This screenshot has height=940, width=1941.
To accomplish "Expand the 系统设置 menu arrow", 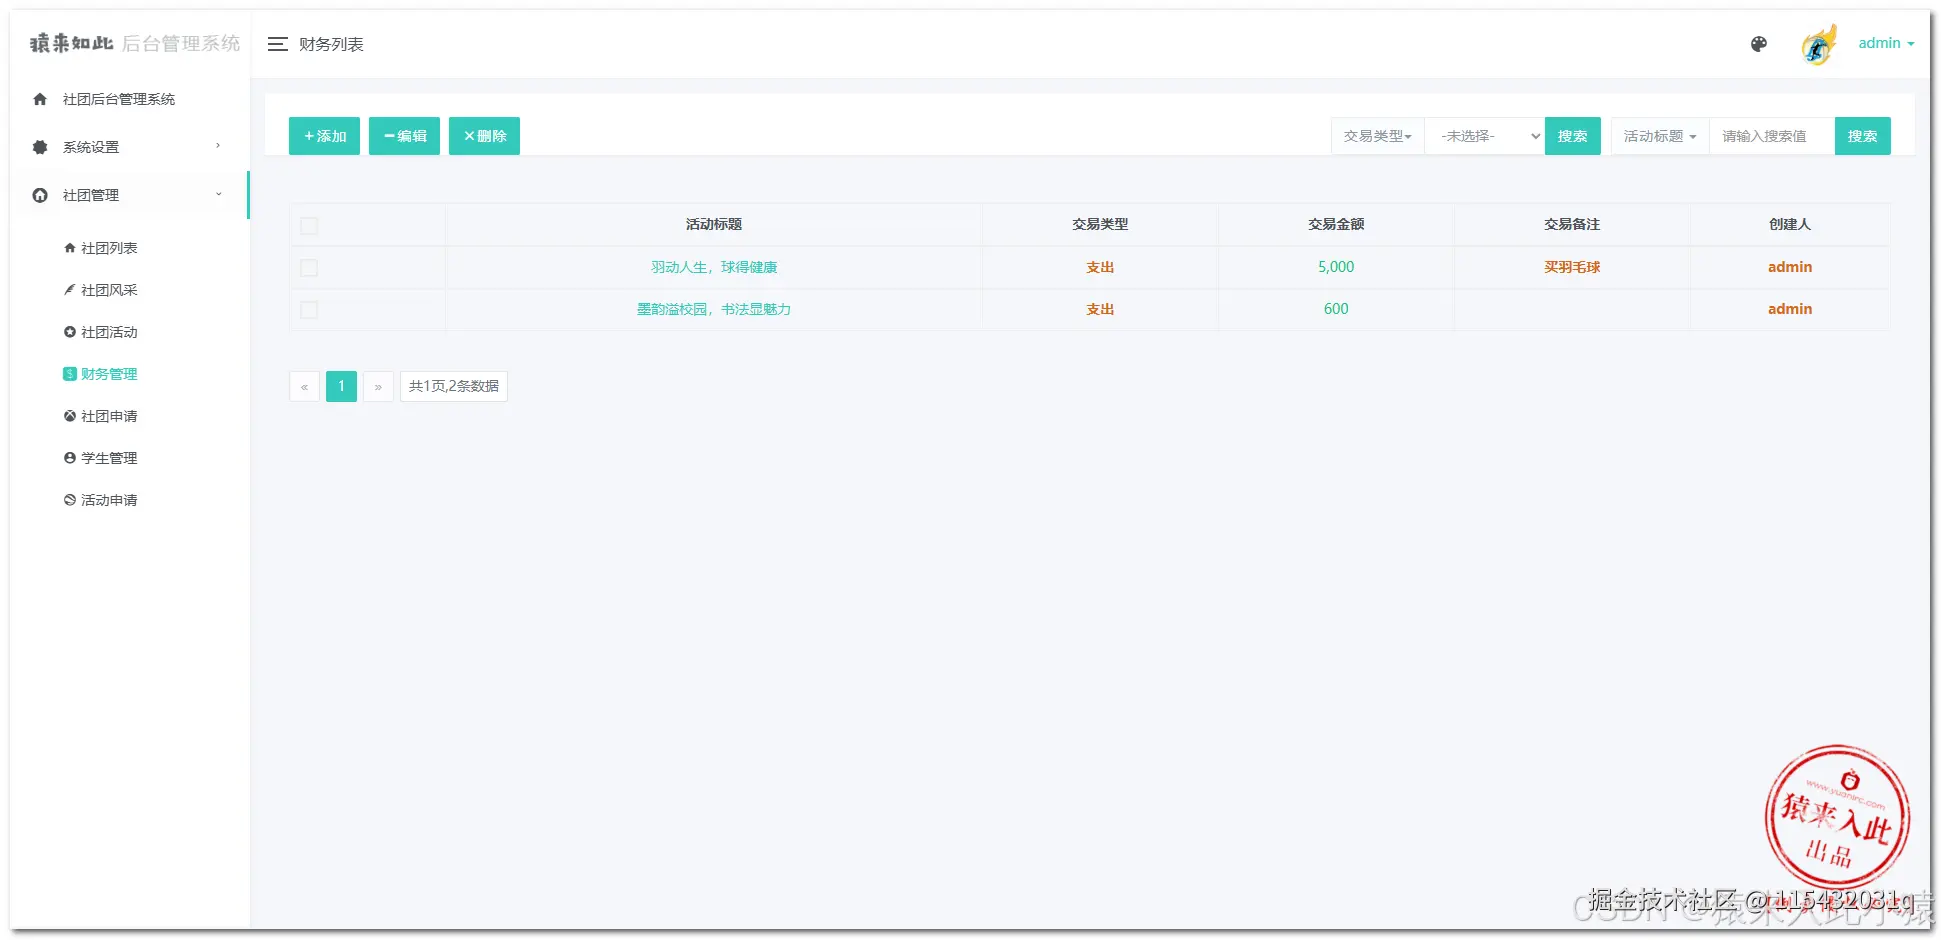I will (218, 146).
